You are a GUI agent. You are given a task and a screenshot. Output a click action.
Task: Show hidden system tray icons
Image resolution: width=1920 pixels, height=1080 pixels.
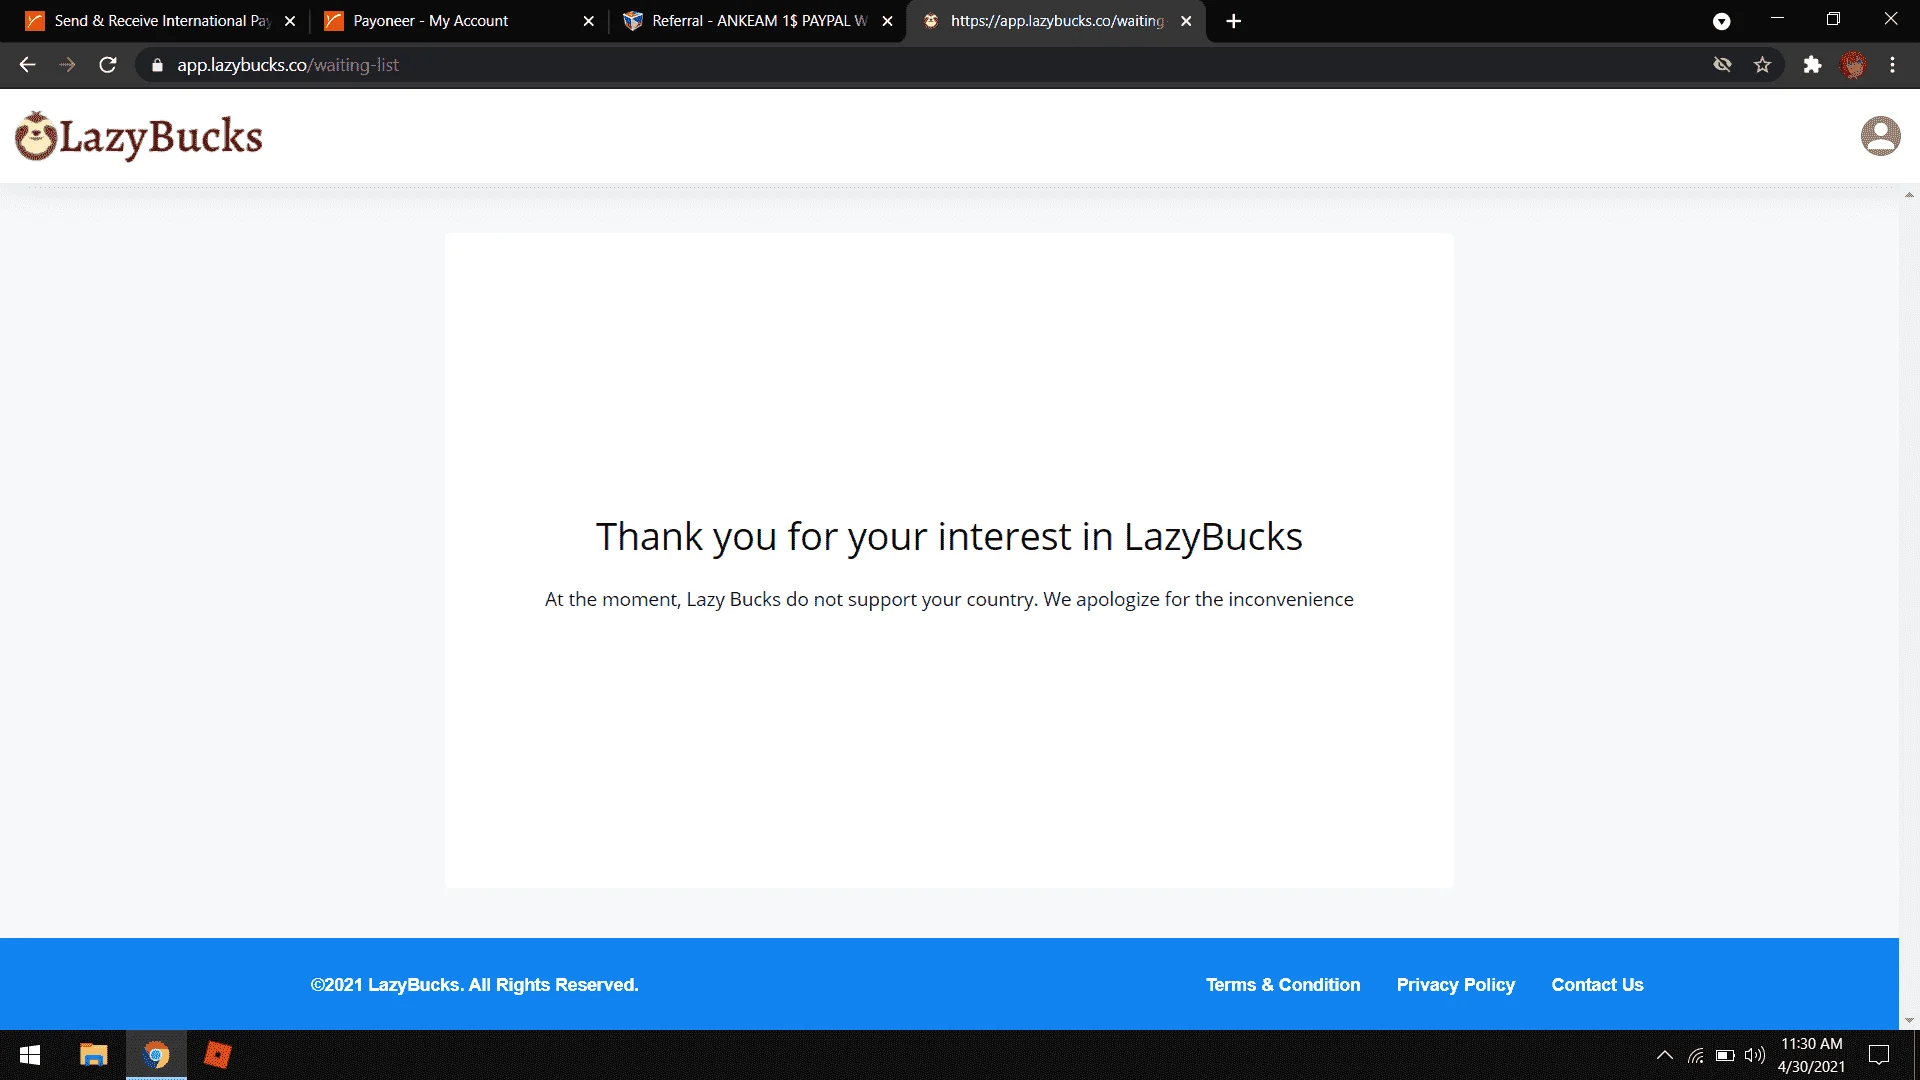1664,1055
